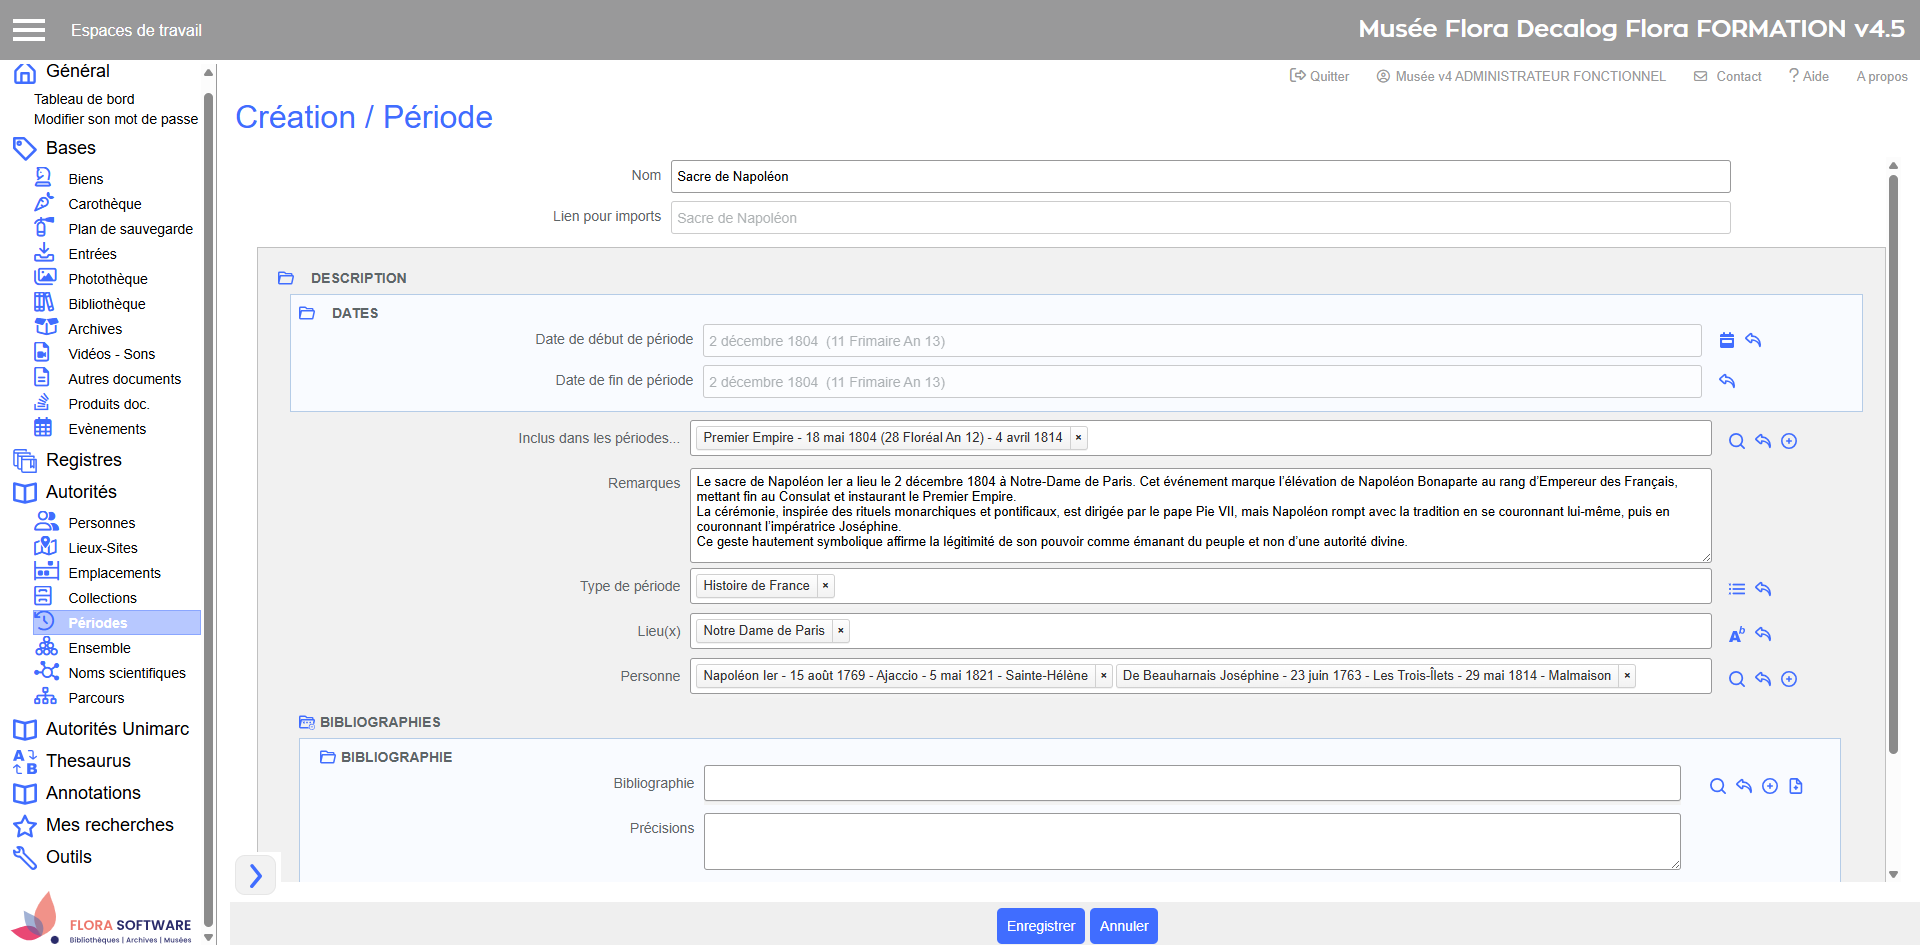Collapse the DESCRIPTION section
Viewport: 1920px width, 945px height.
(286, 278)
